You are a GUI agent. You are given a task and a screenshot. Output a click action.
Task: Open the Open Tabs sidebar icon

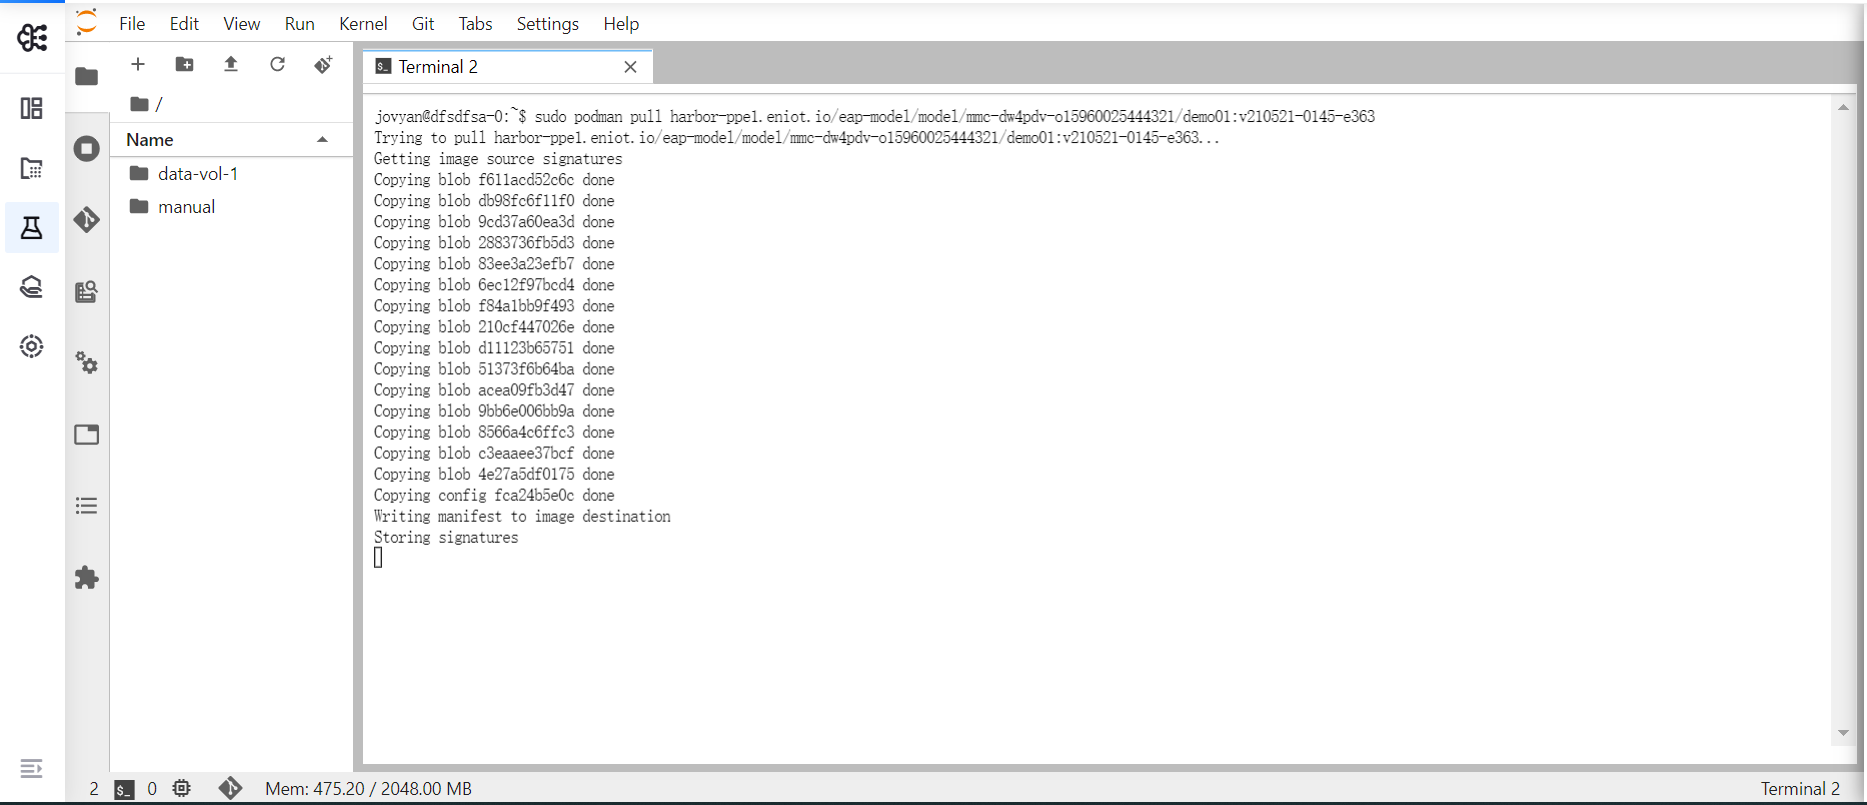(x=87, y=435)
